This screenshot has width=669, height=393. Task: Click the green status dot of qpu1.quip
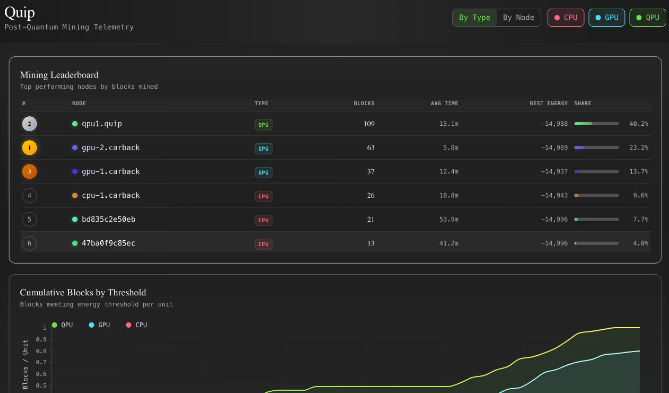coord(75,124)
